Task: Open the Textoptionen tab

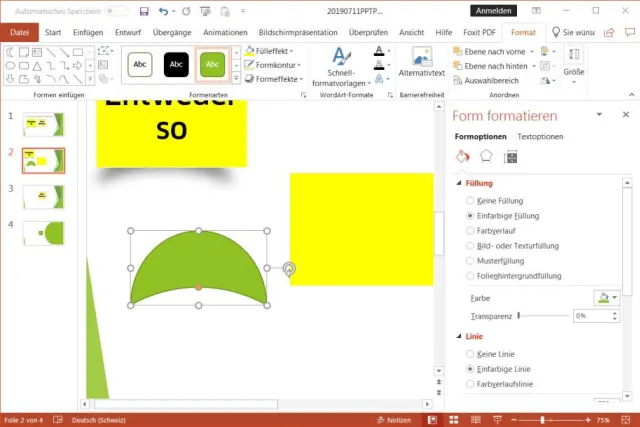Action: tap(540, 136)
